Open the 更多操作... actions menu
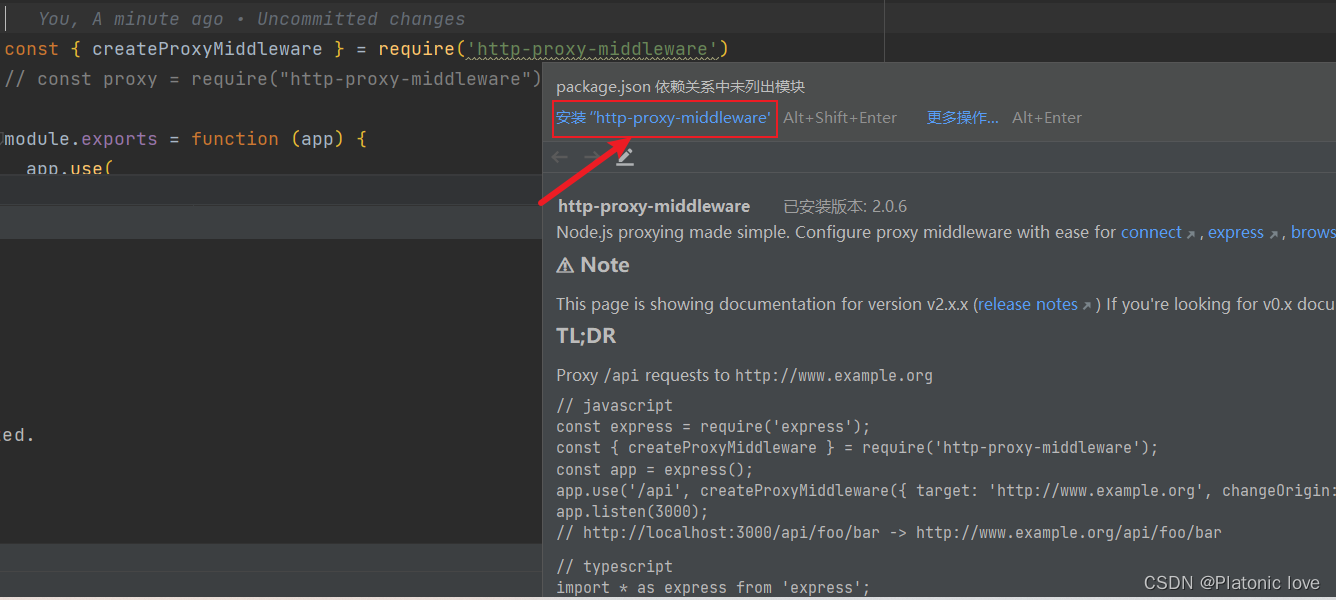Screen dimensions: 1336x600 click(961, 117)
